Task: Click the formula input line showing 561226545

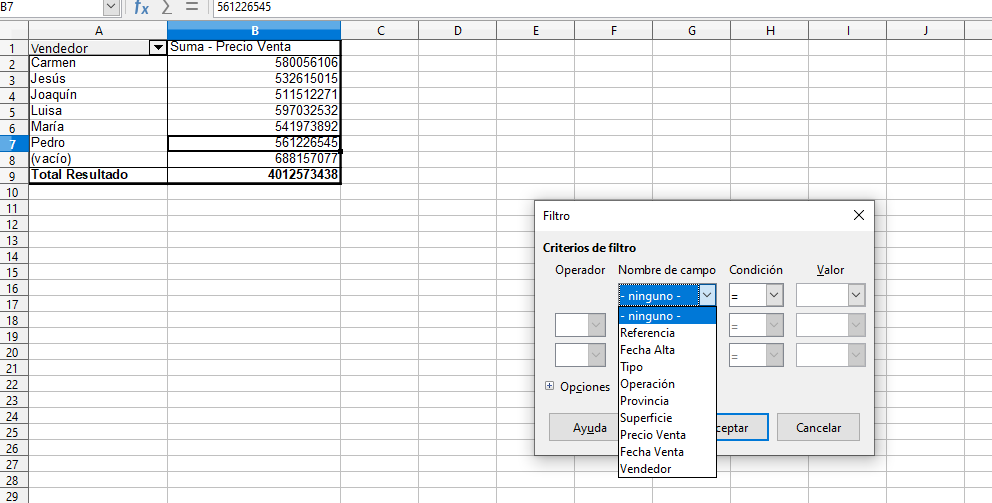Action: point(601,7)
